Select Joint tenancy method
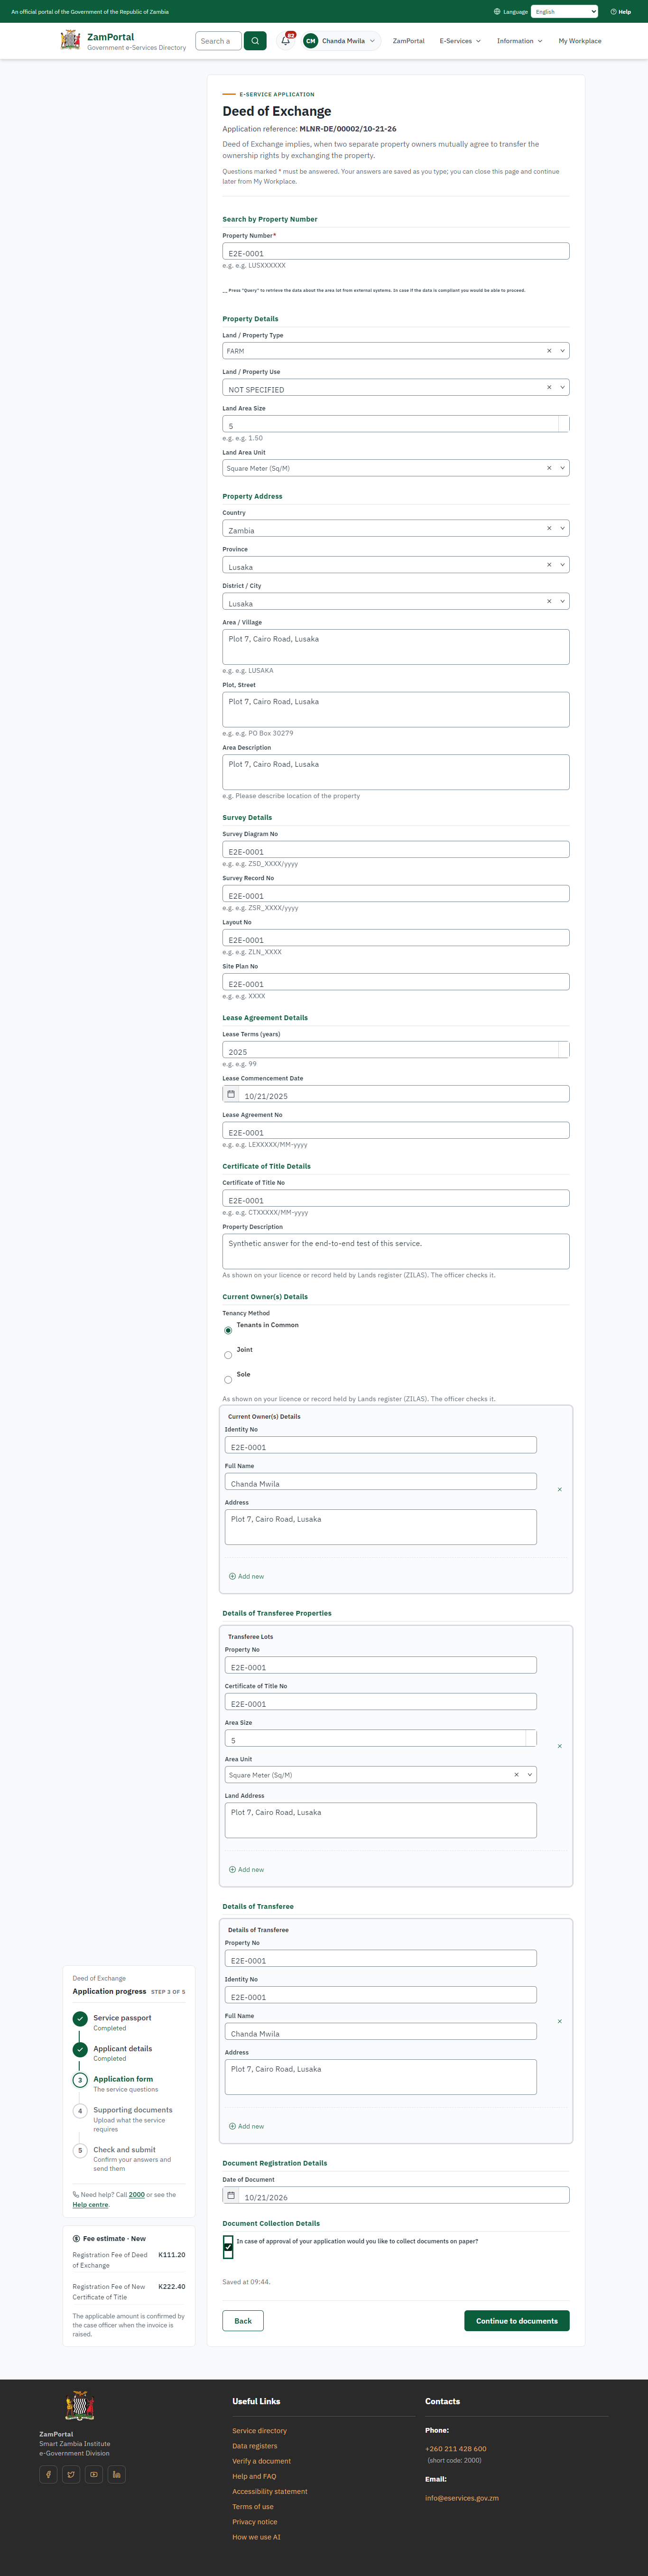Screen dimensions: 648x2576 click(228, 1355)
